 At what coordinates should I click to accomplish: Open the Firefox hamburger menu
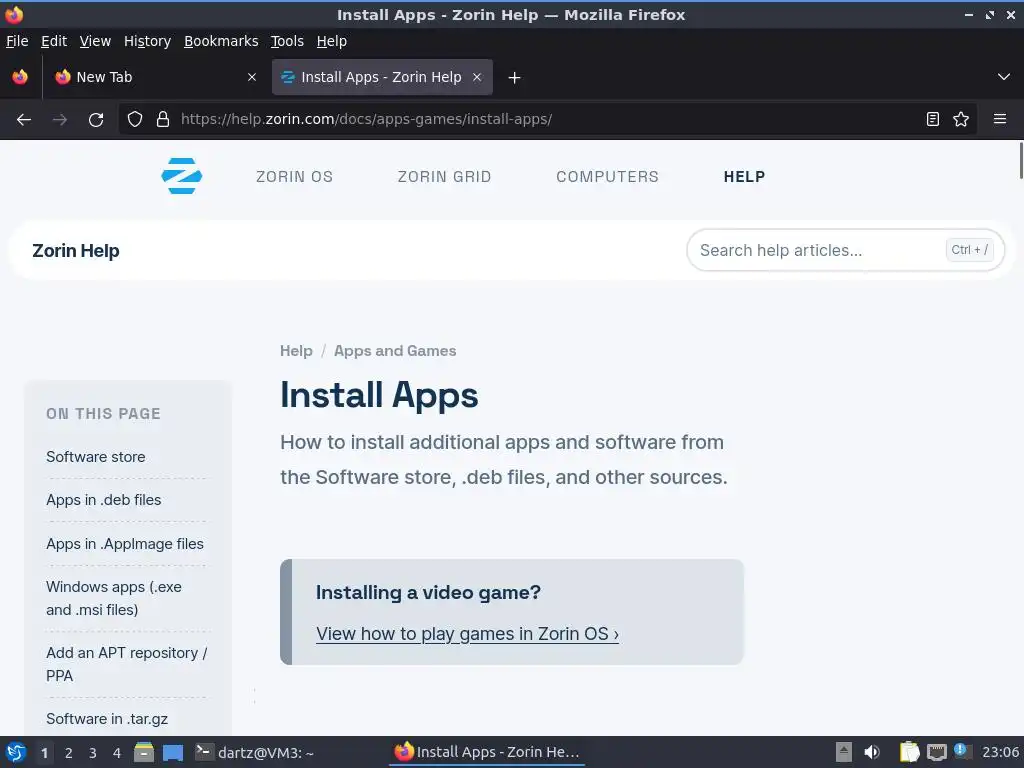[x=999, y=119]
